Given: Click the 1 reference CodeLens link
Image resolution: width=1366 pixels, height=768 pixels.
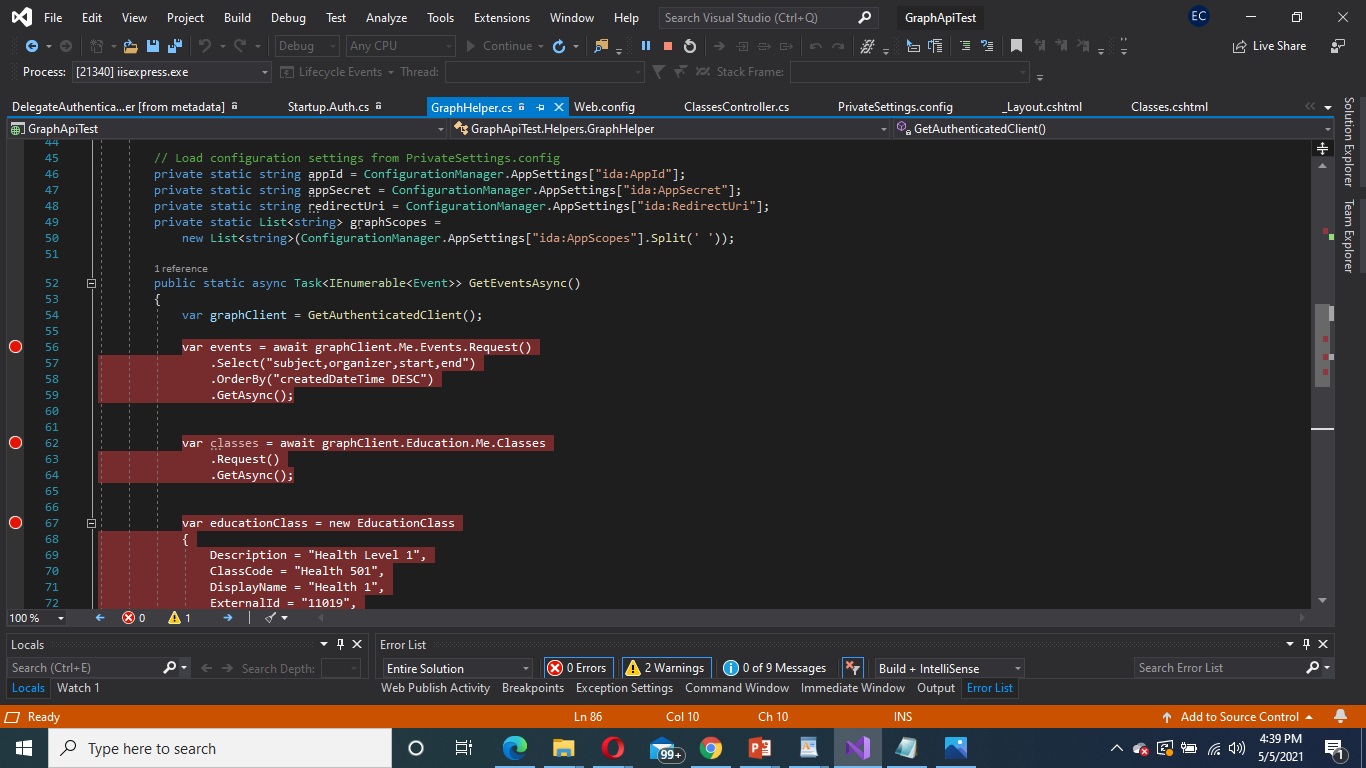Looking at the screenshot, I should click(181, 269).
